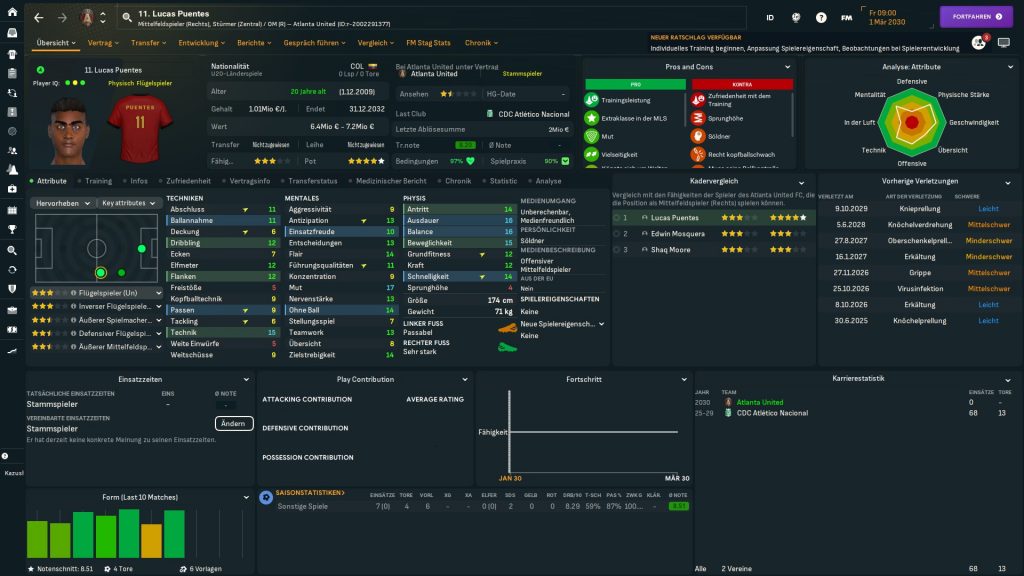Open the Vertrag menu
Image resolution: width=1024 pixels, height=576 pixels.
[102, 43]
